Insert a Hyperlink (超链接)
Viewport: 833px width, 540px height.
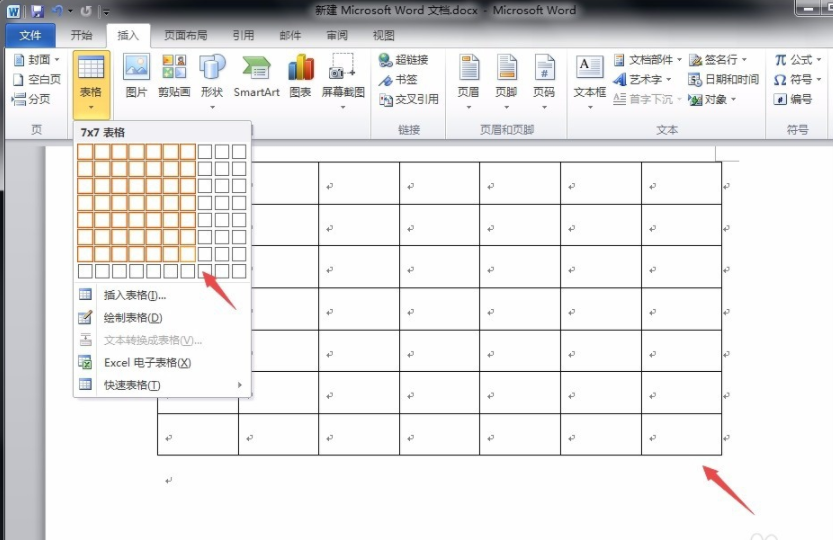pyautogui.click(x=404, y=60)
